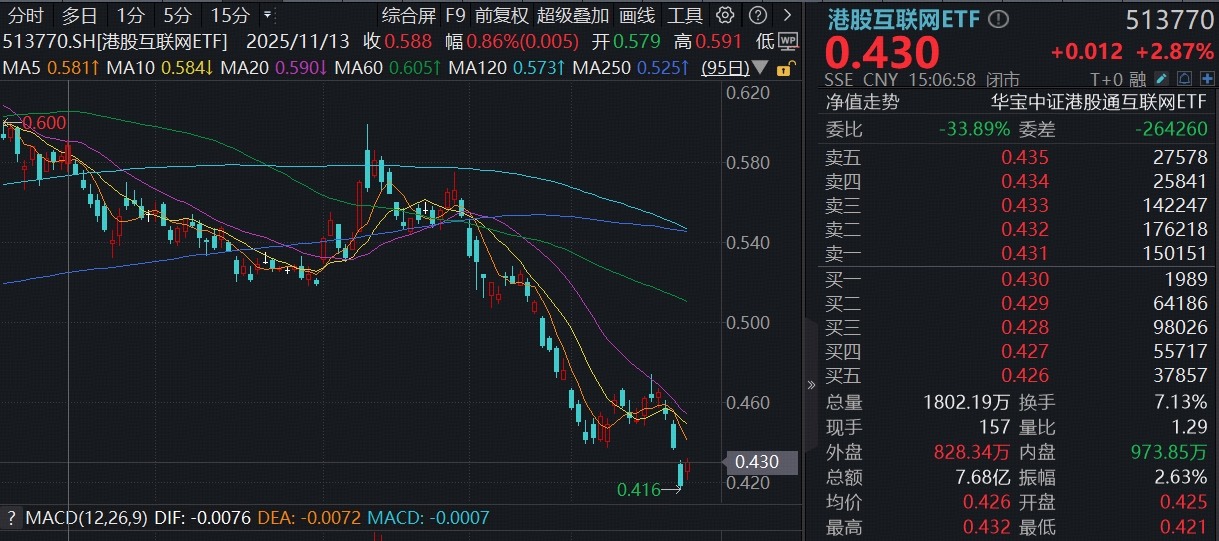Open the 净值走势 net value trend link

point(862,101)
